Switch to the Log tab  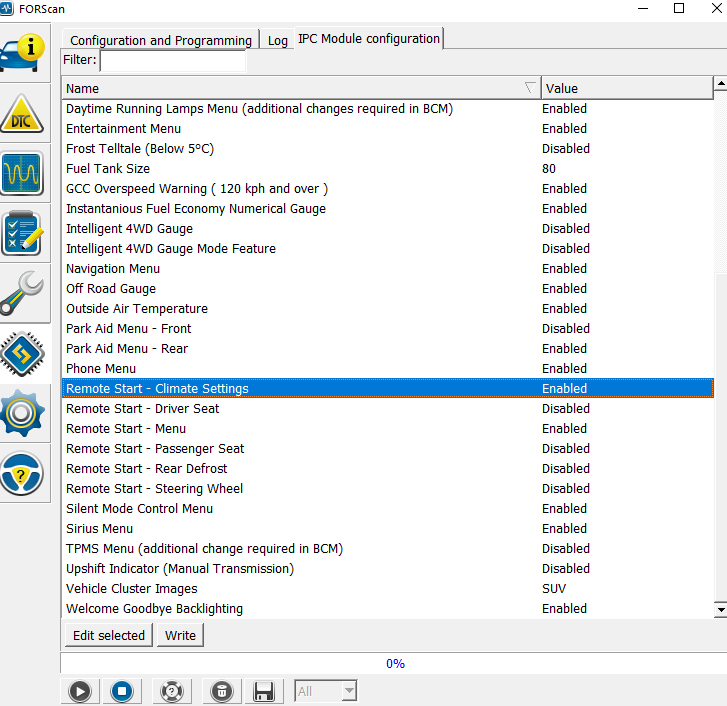click(278, 40)
